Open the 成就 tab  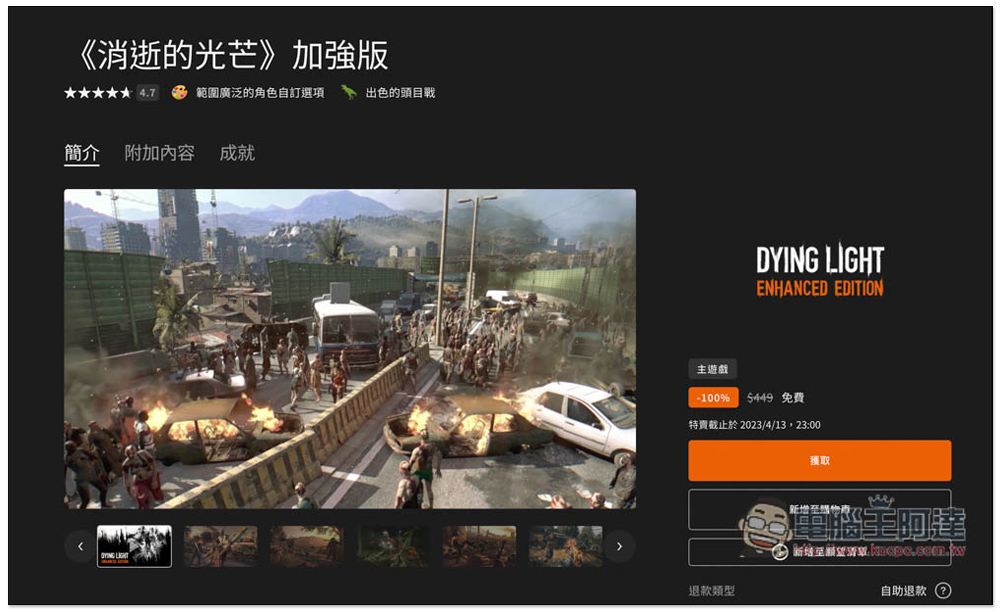pos(237,153)
